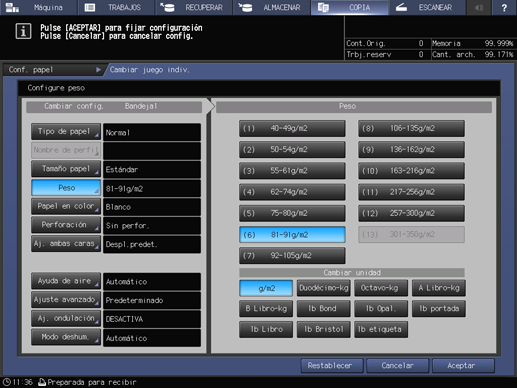Click Aceptar to confirm settings

point(463,366)
